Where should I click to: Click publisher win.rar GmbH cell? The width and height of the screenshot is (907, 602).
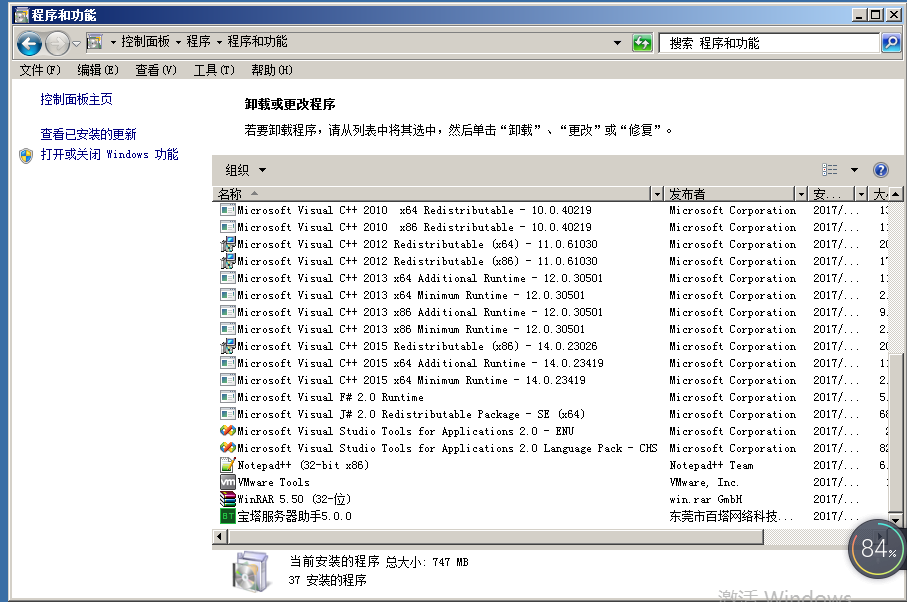pyautogui.click(x=706, y=499)
